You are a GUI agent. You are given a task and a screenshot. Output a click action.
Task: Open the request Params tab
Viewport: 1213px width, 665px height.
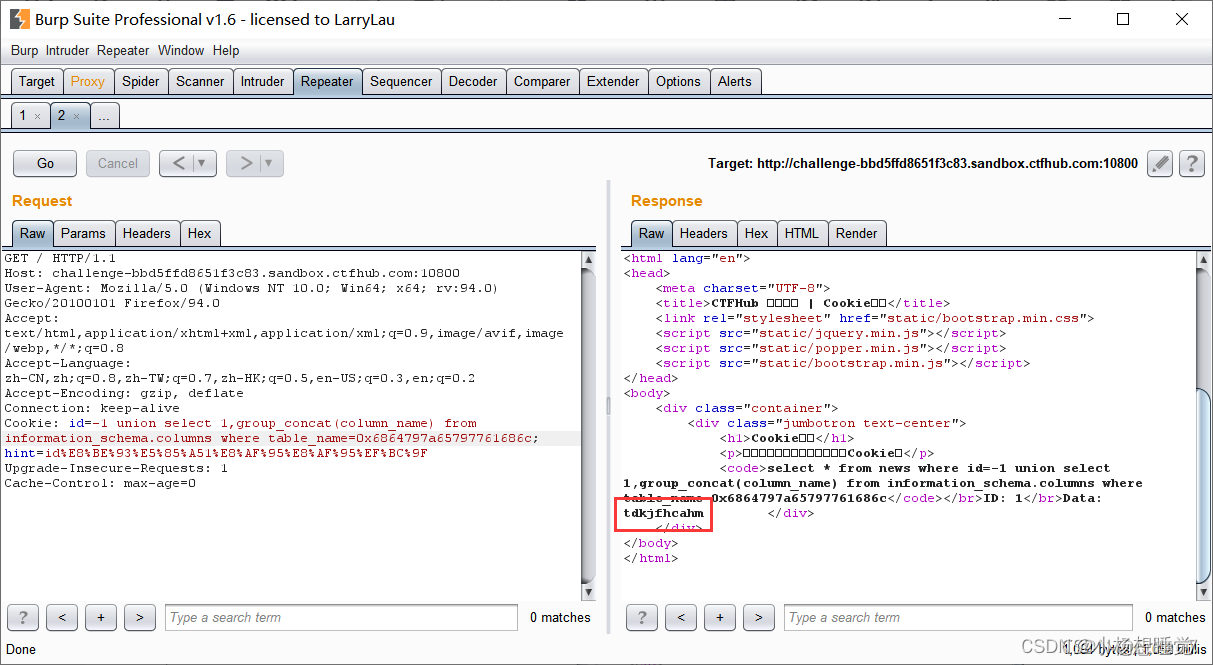tap(83, 233)
